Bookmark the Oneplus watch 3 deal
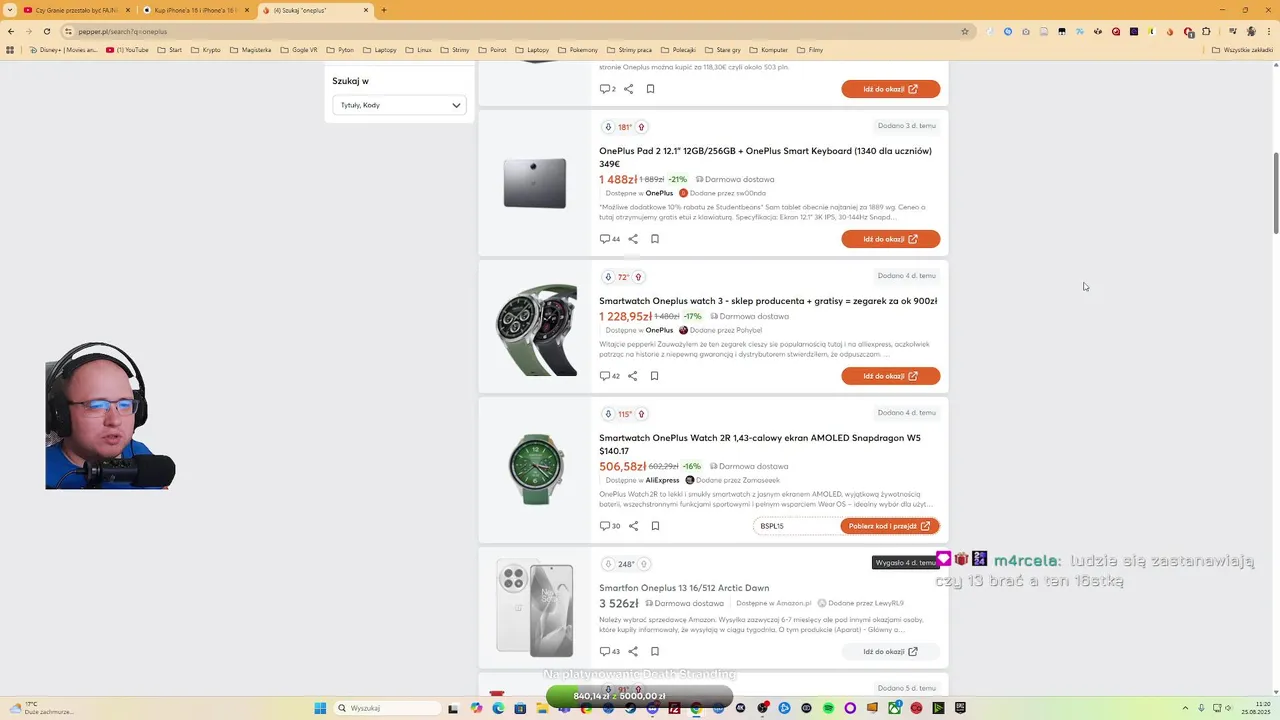Viewport: 1280px width, 720px height. pyautogui.click(x=654, y=376)
